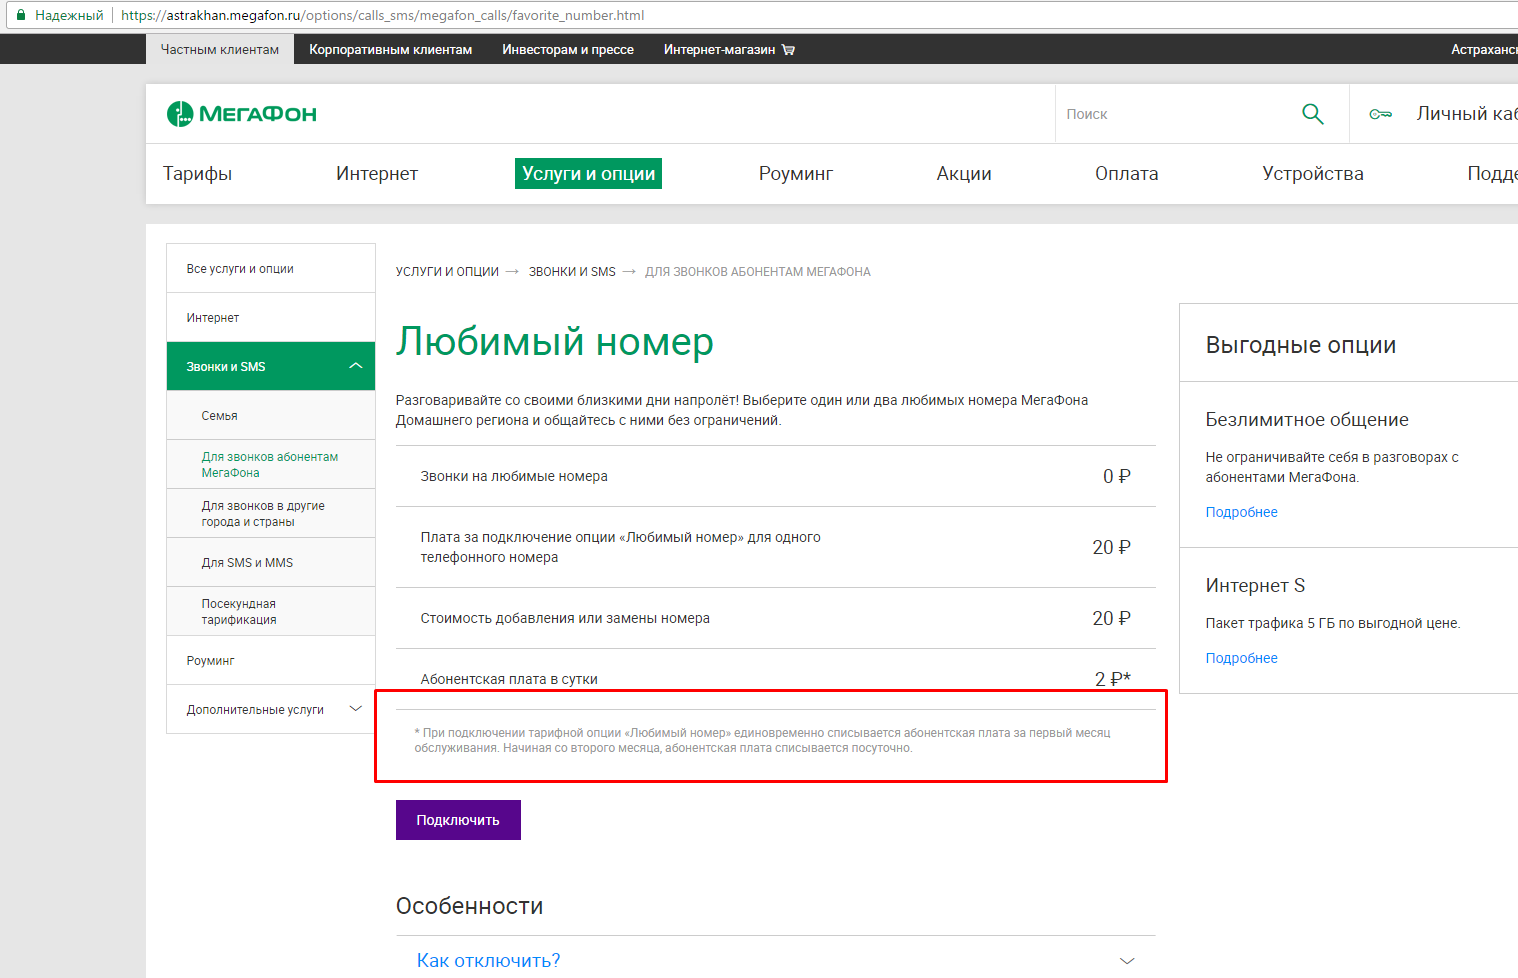This screenshot has height=978, width=1518.
Task: Click Личный кабинет link
Action: click(1466, 114)
